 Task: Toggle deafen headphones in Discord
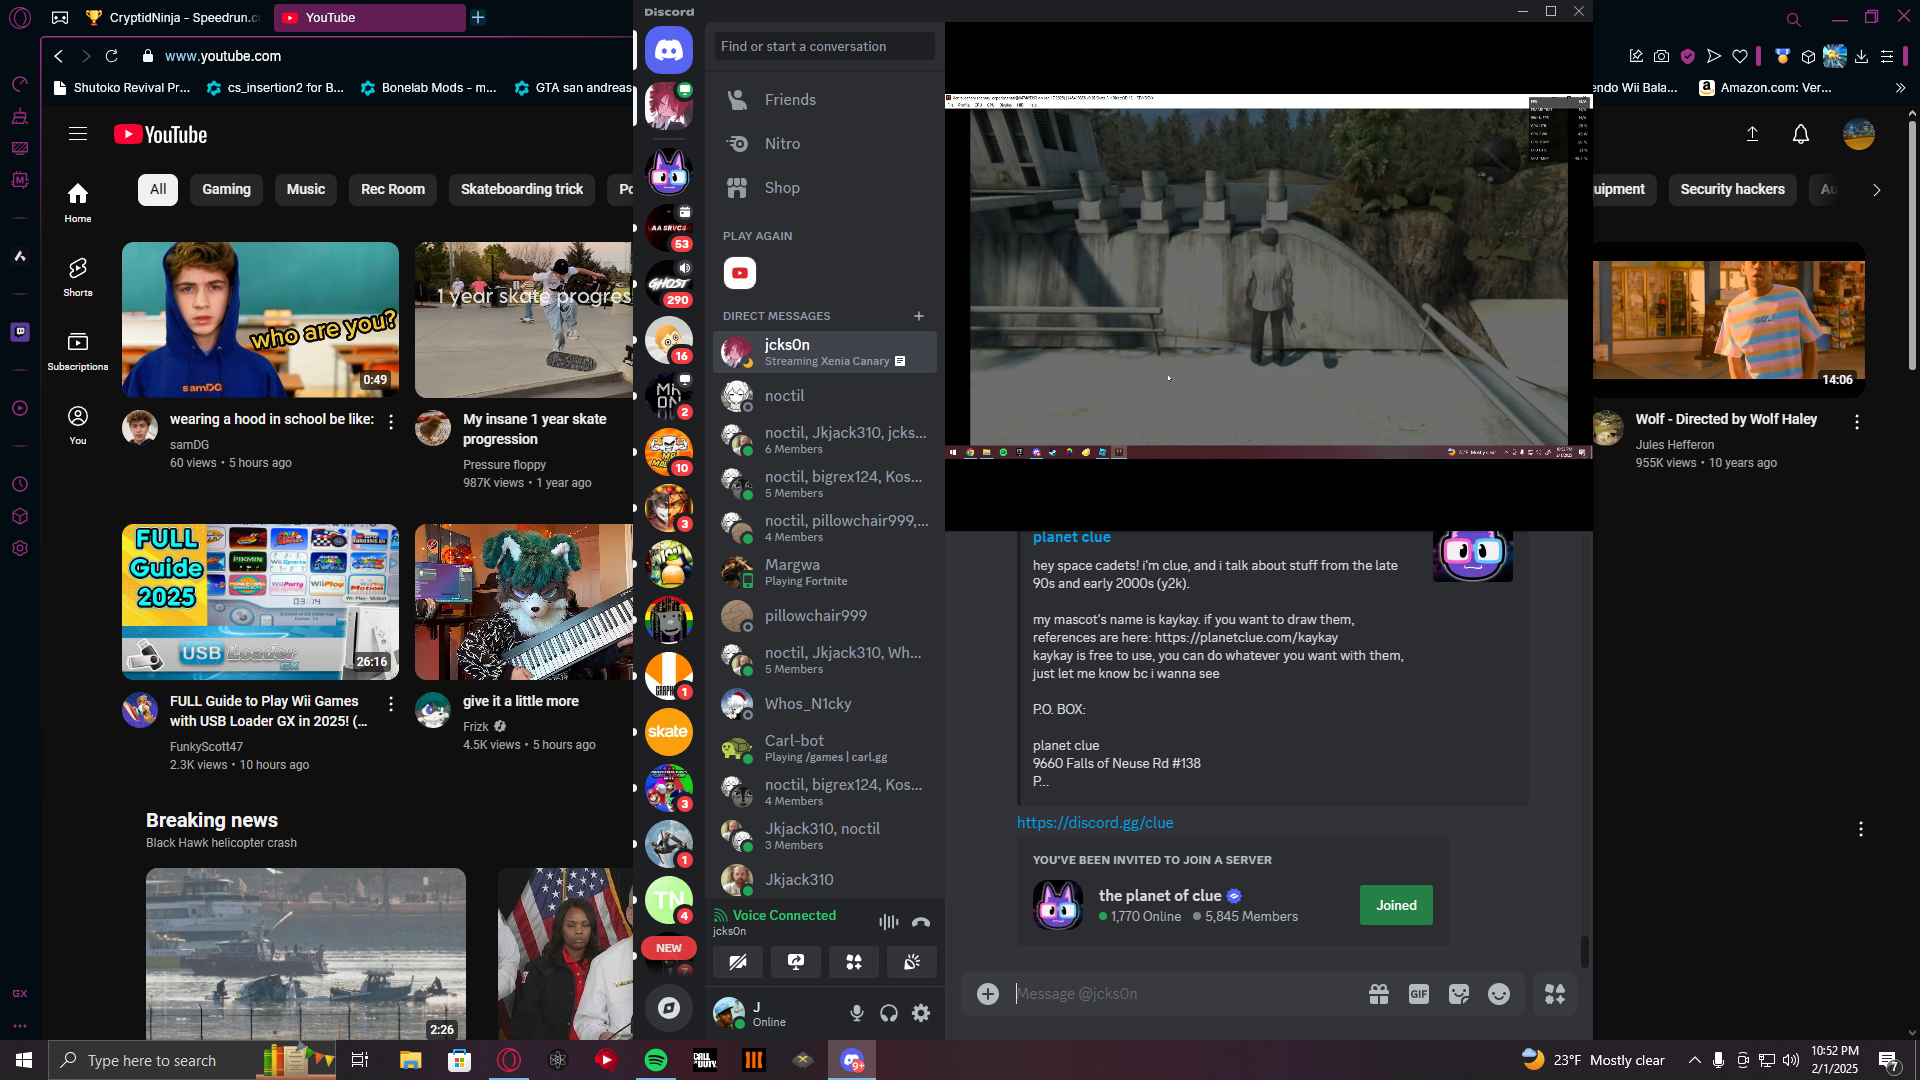pyautogui.click(x=889, y=1013)
